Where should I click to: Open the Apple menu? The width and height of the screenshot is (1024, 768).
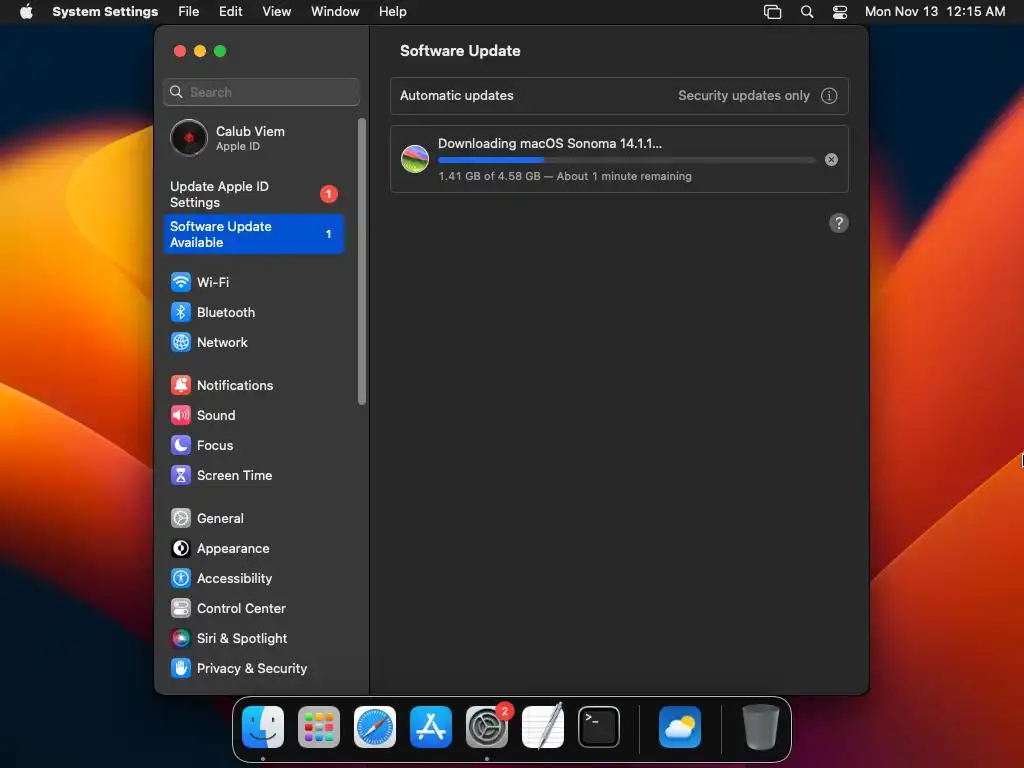tap(26, 12)
